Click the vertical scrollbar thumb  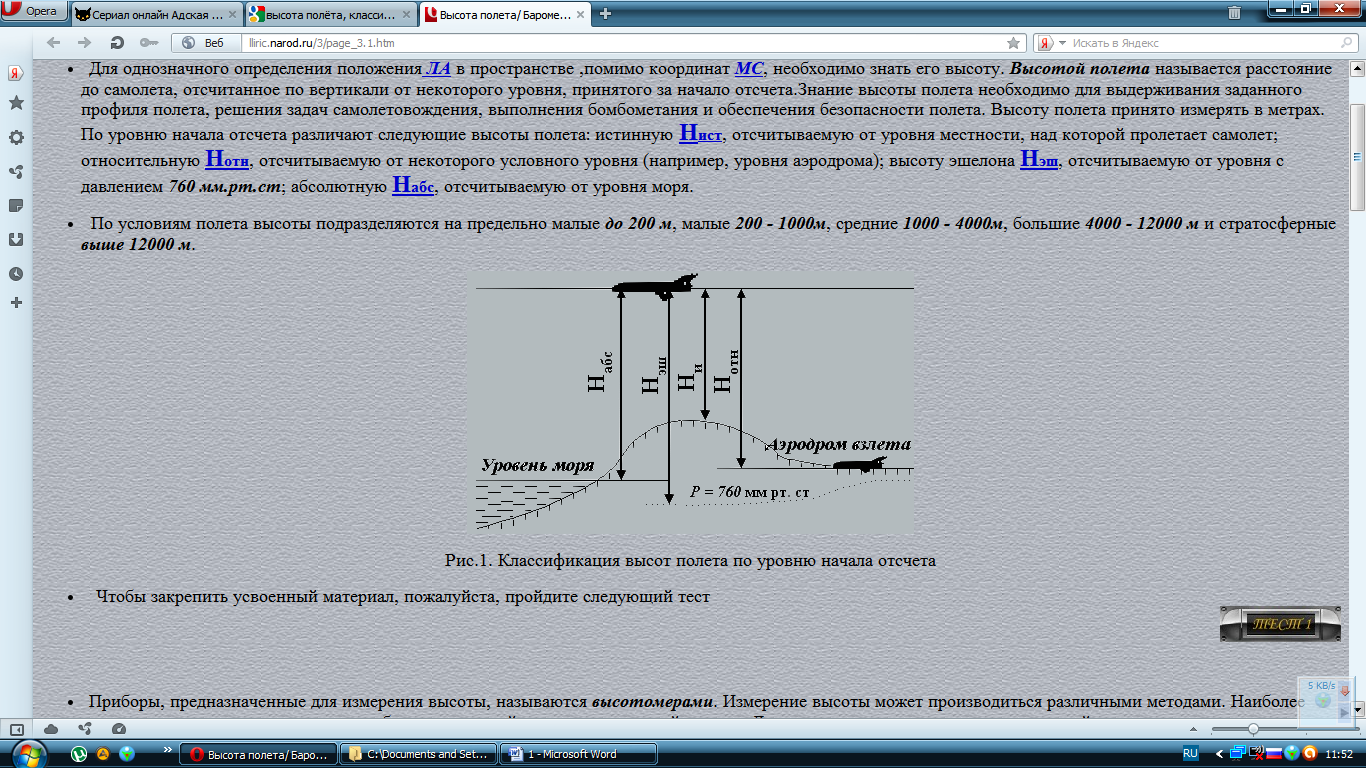coord(1357,156)
